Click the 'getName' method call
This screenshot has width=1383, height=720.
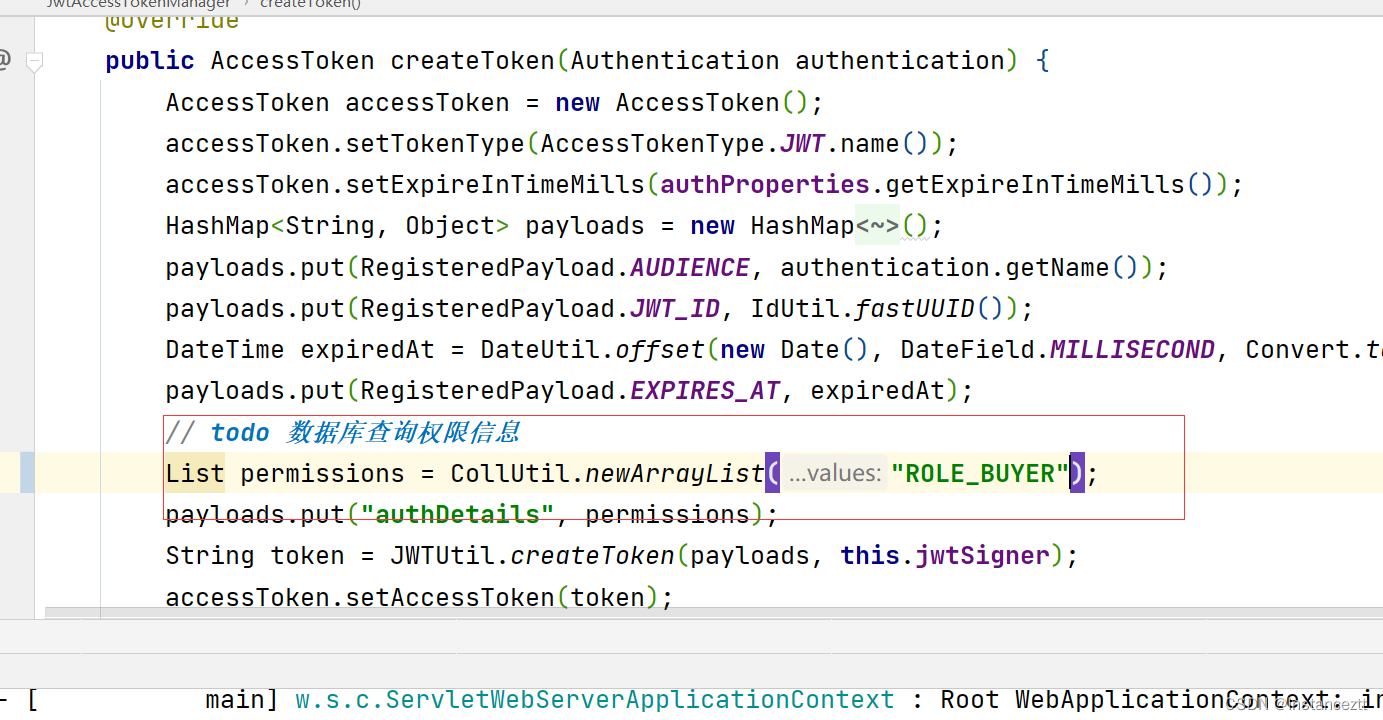click(1058, 268)
